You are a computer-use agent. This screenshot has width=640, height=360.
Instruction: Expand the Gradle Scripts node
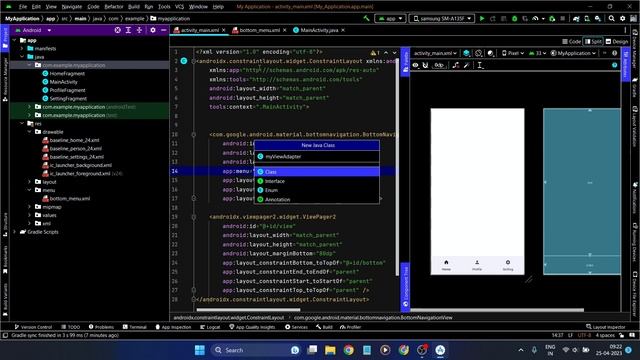click(x=15, y=232)
